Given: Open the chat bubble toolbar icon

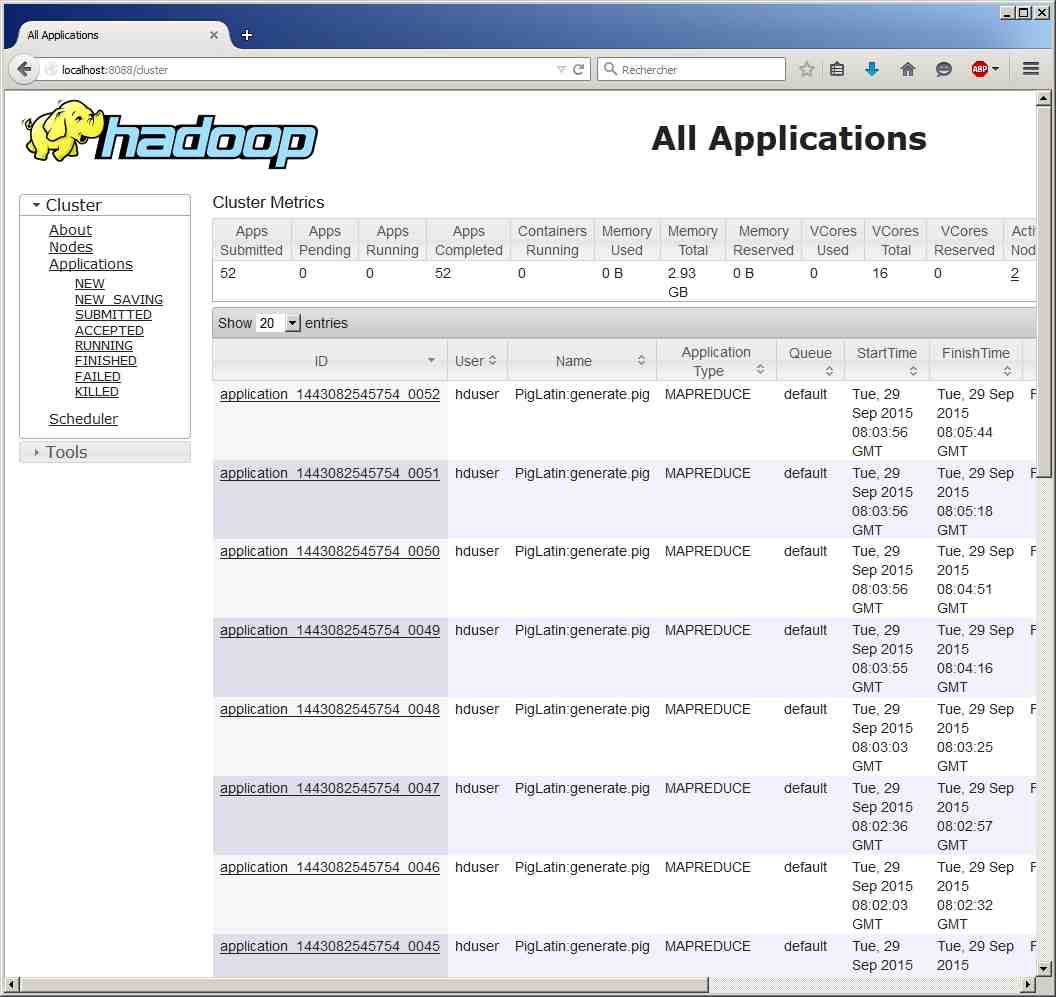Looking at the screenshot, I should click(x=943, y=69).
